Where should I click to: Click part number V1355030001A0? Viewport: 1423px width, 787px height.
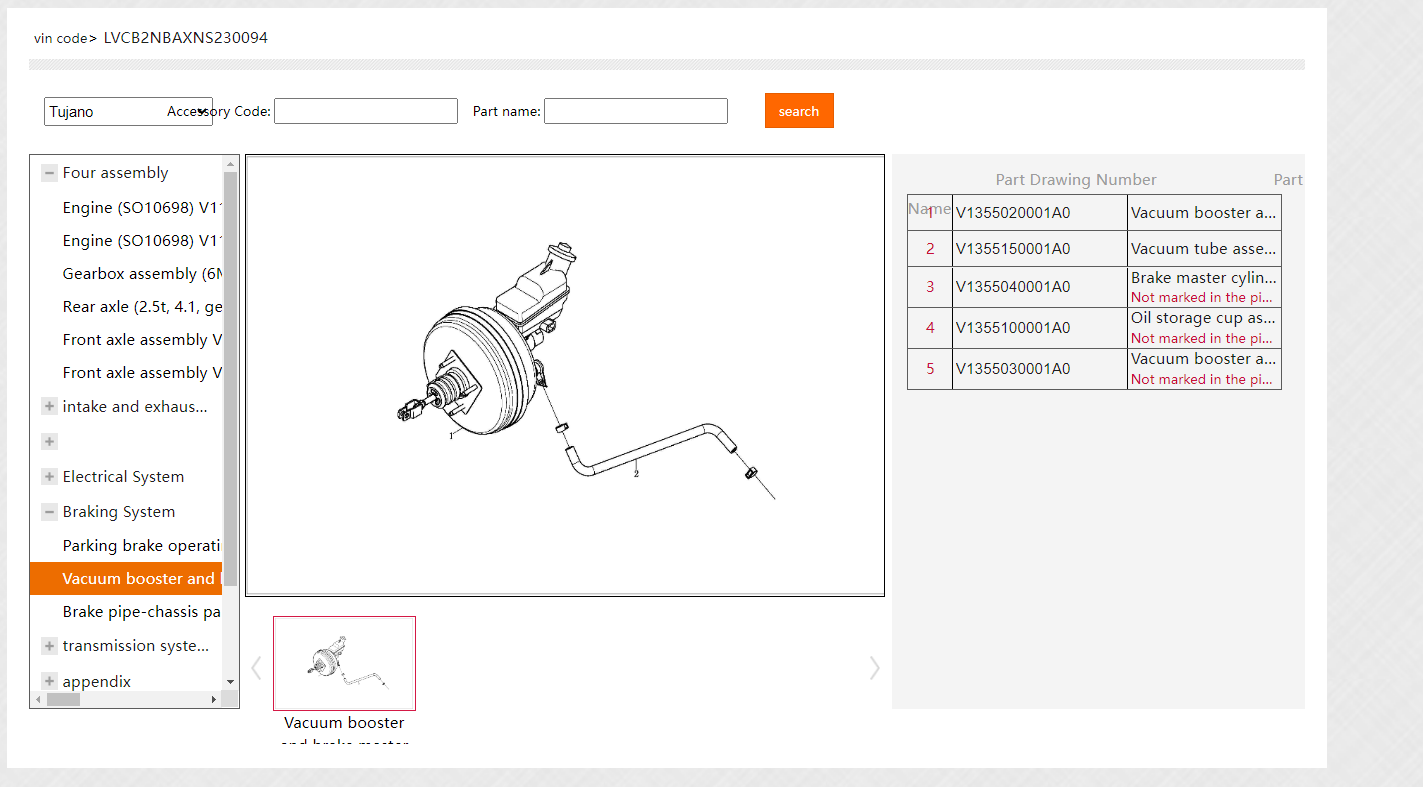coord(1013,369)
